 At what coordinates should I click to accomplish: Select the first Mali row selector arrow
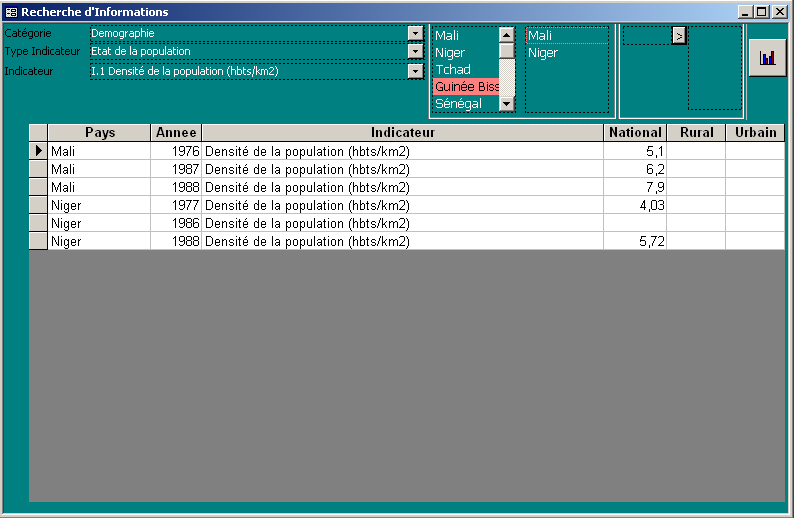click(x=38, y=151)
